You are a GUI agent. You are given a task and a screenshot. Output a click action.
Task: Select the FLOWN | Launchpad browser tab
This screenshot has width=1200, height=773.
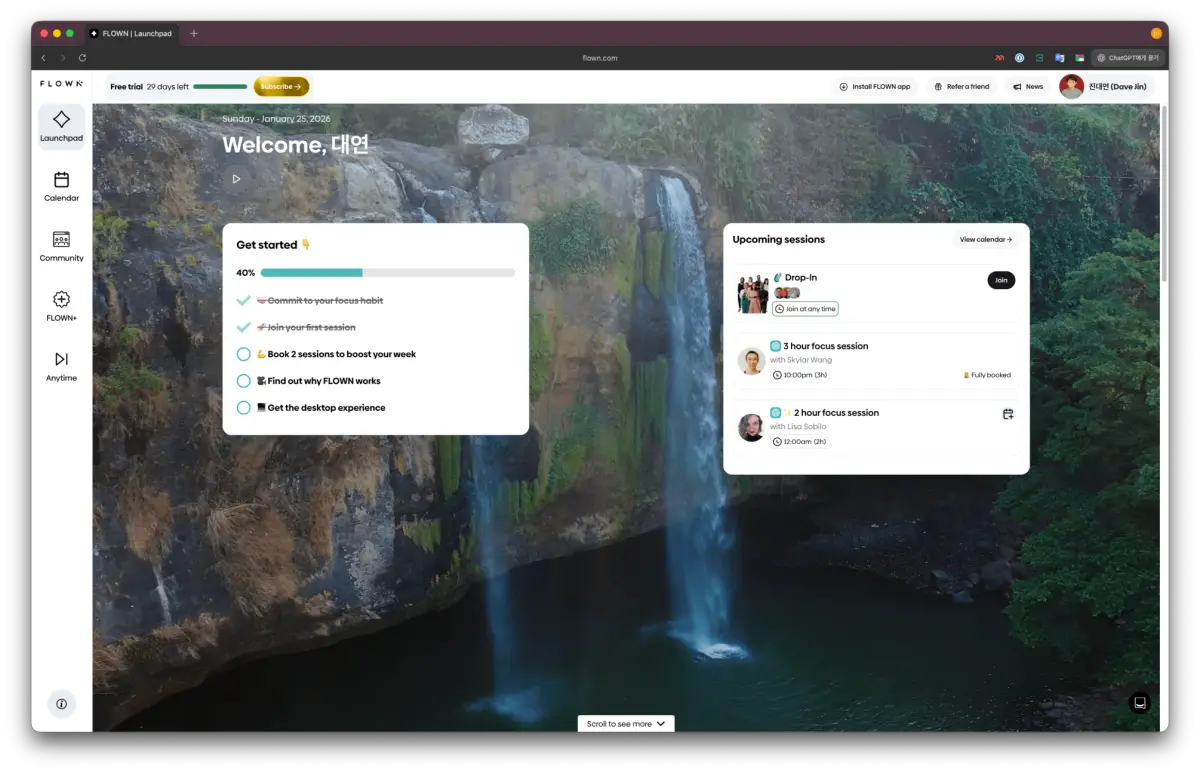[132, 33]
